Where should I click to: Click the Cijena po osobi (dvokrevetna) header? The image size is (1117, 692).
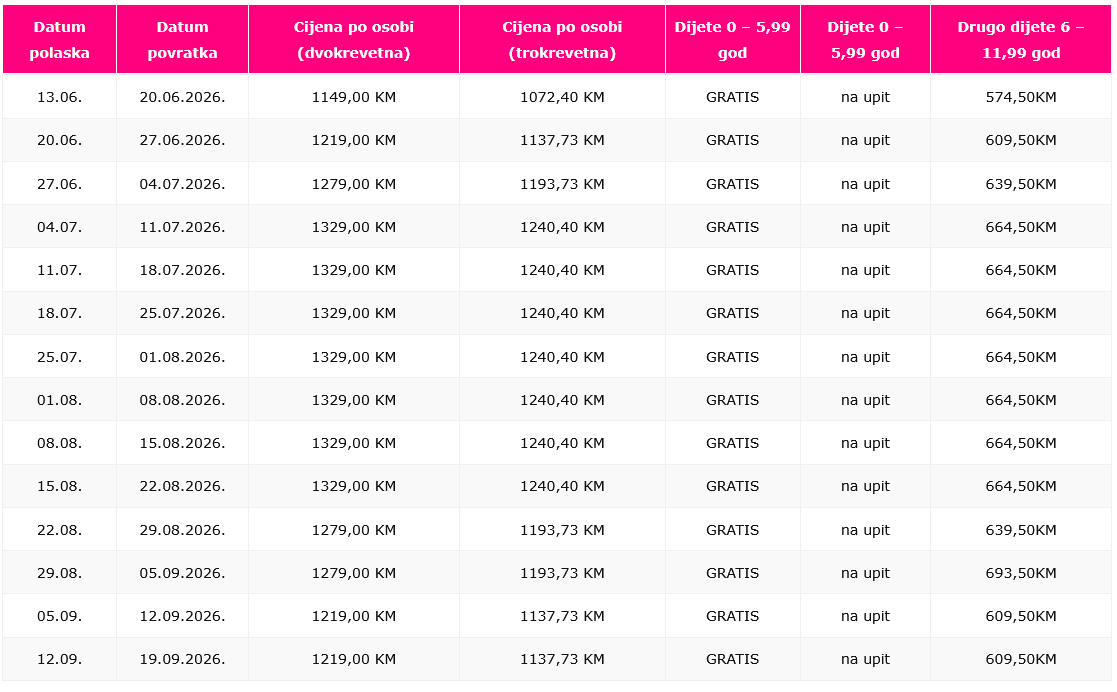[354, 40]
